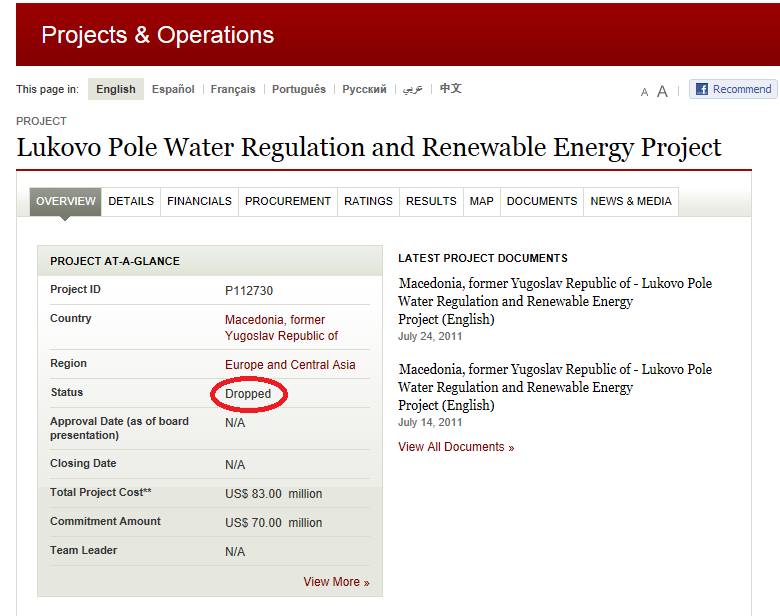Open the News & Media tab
The height and width of the screenshot is (616, 780).
(630, 201)
